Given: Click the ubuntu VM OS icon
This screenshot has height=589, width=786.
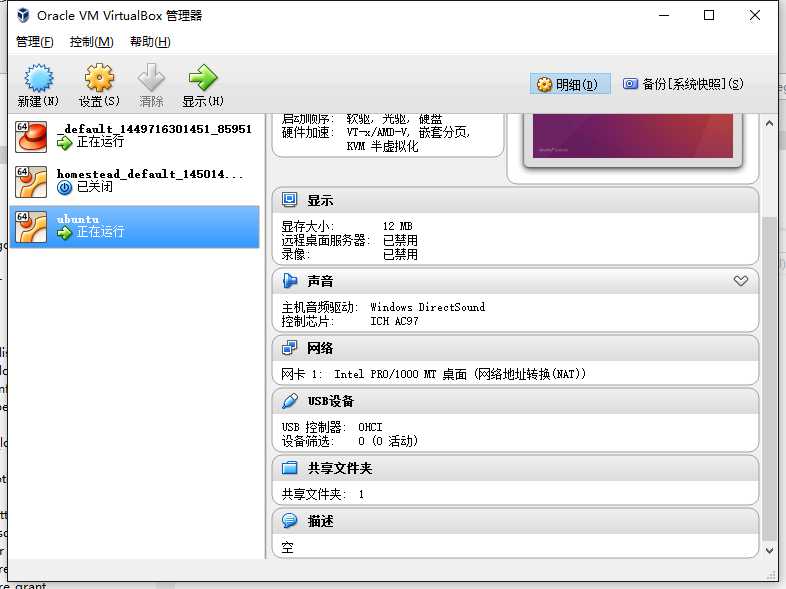Looking at the screenshot, I should click(x=31, y=227).
